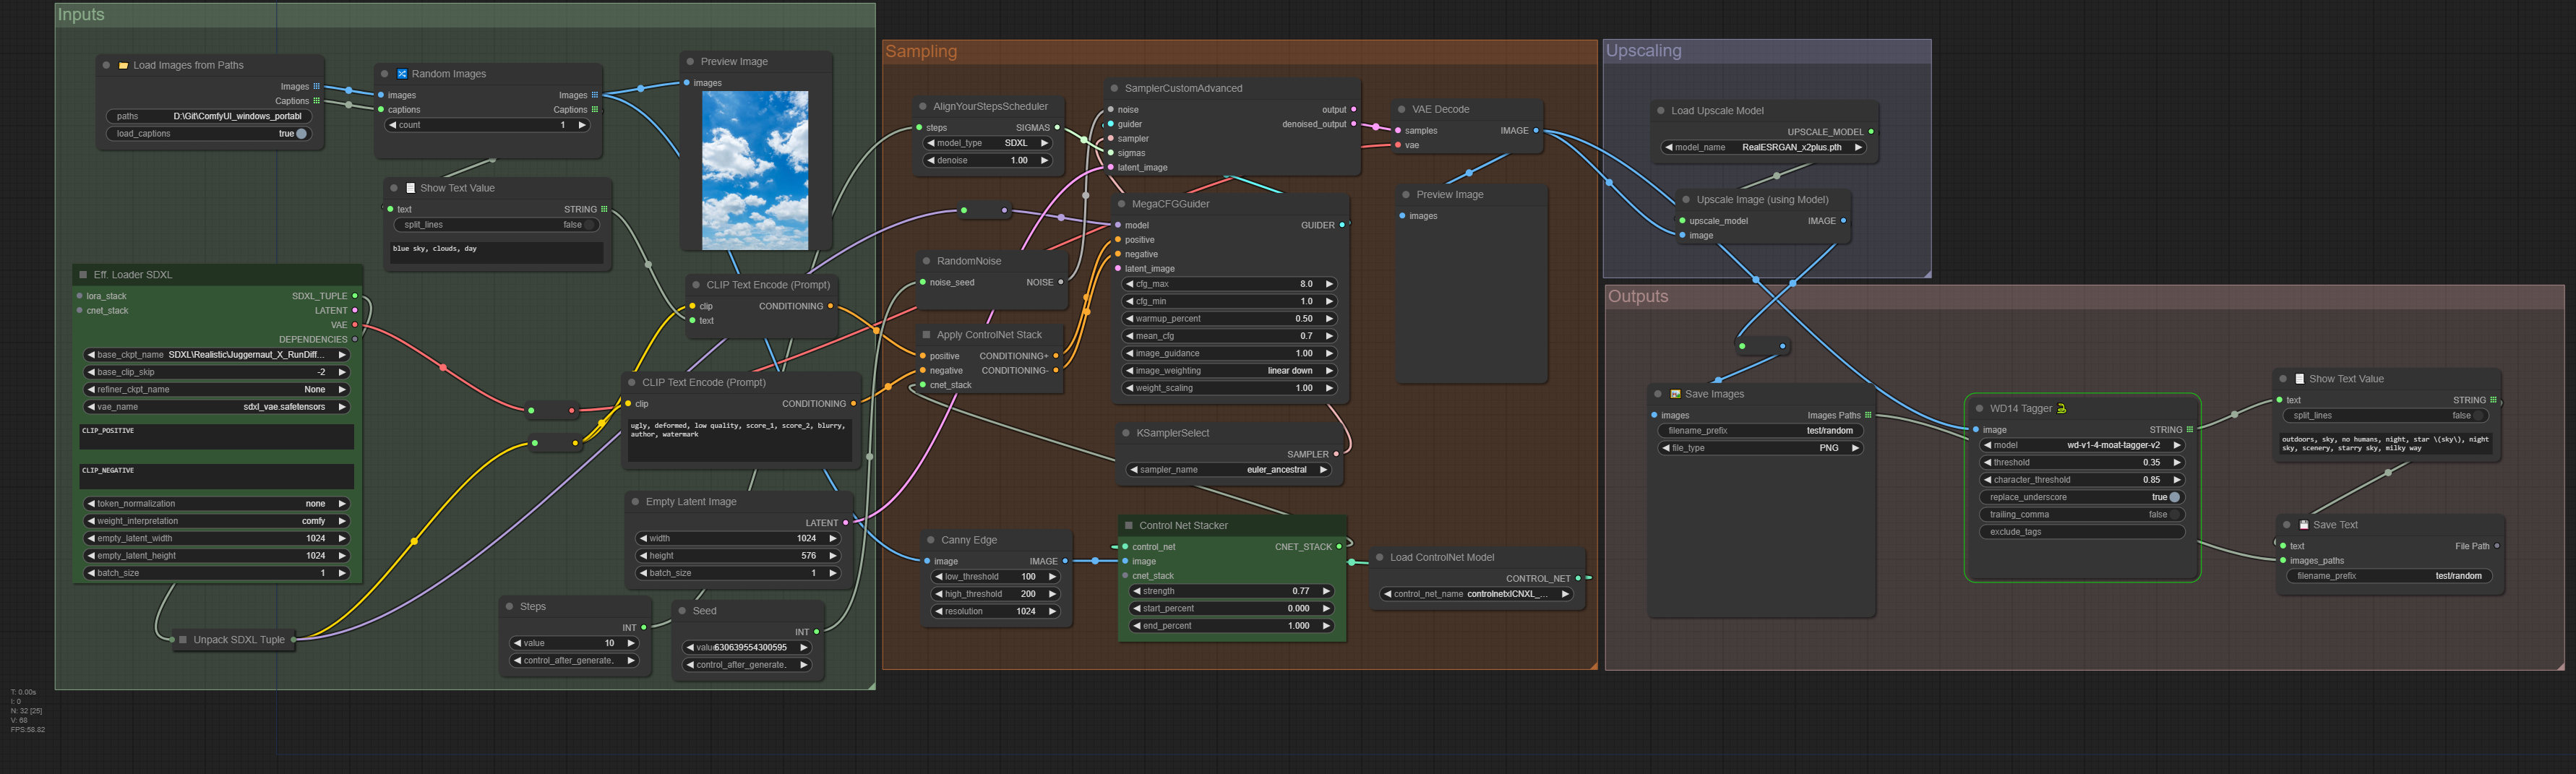
Task: Toggle load_captions switch in Load Images from Paths
Action: click(300, 134)
